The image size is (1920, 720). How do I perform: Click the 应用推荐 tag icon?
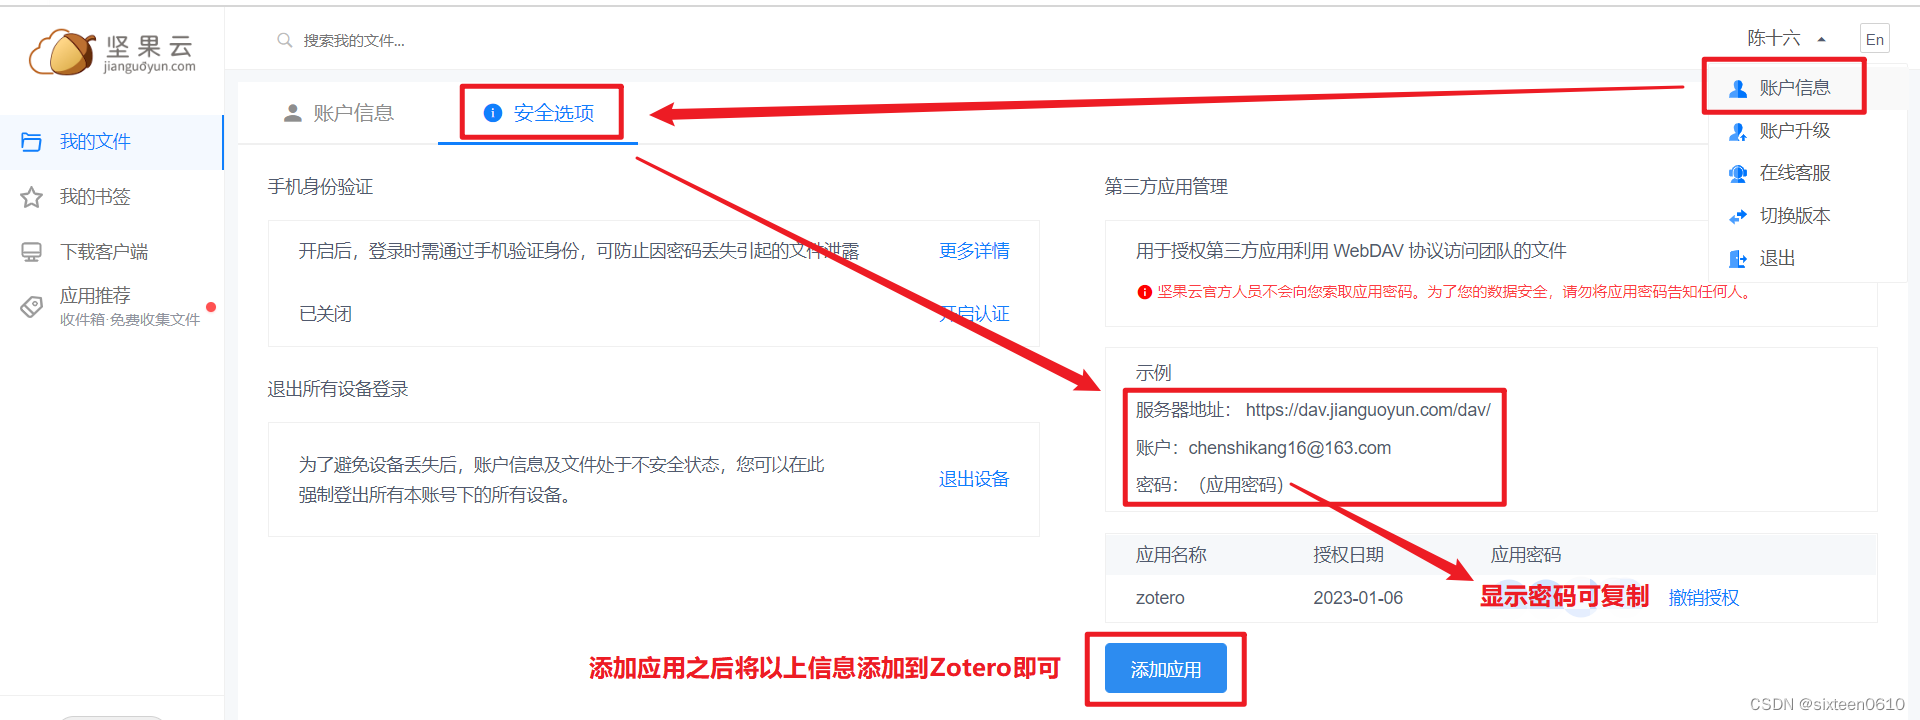click(31, 306)
